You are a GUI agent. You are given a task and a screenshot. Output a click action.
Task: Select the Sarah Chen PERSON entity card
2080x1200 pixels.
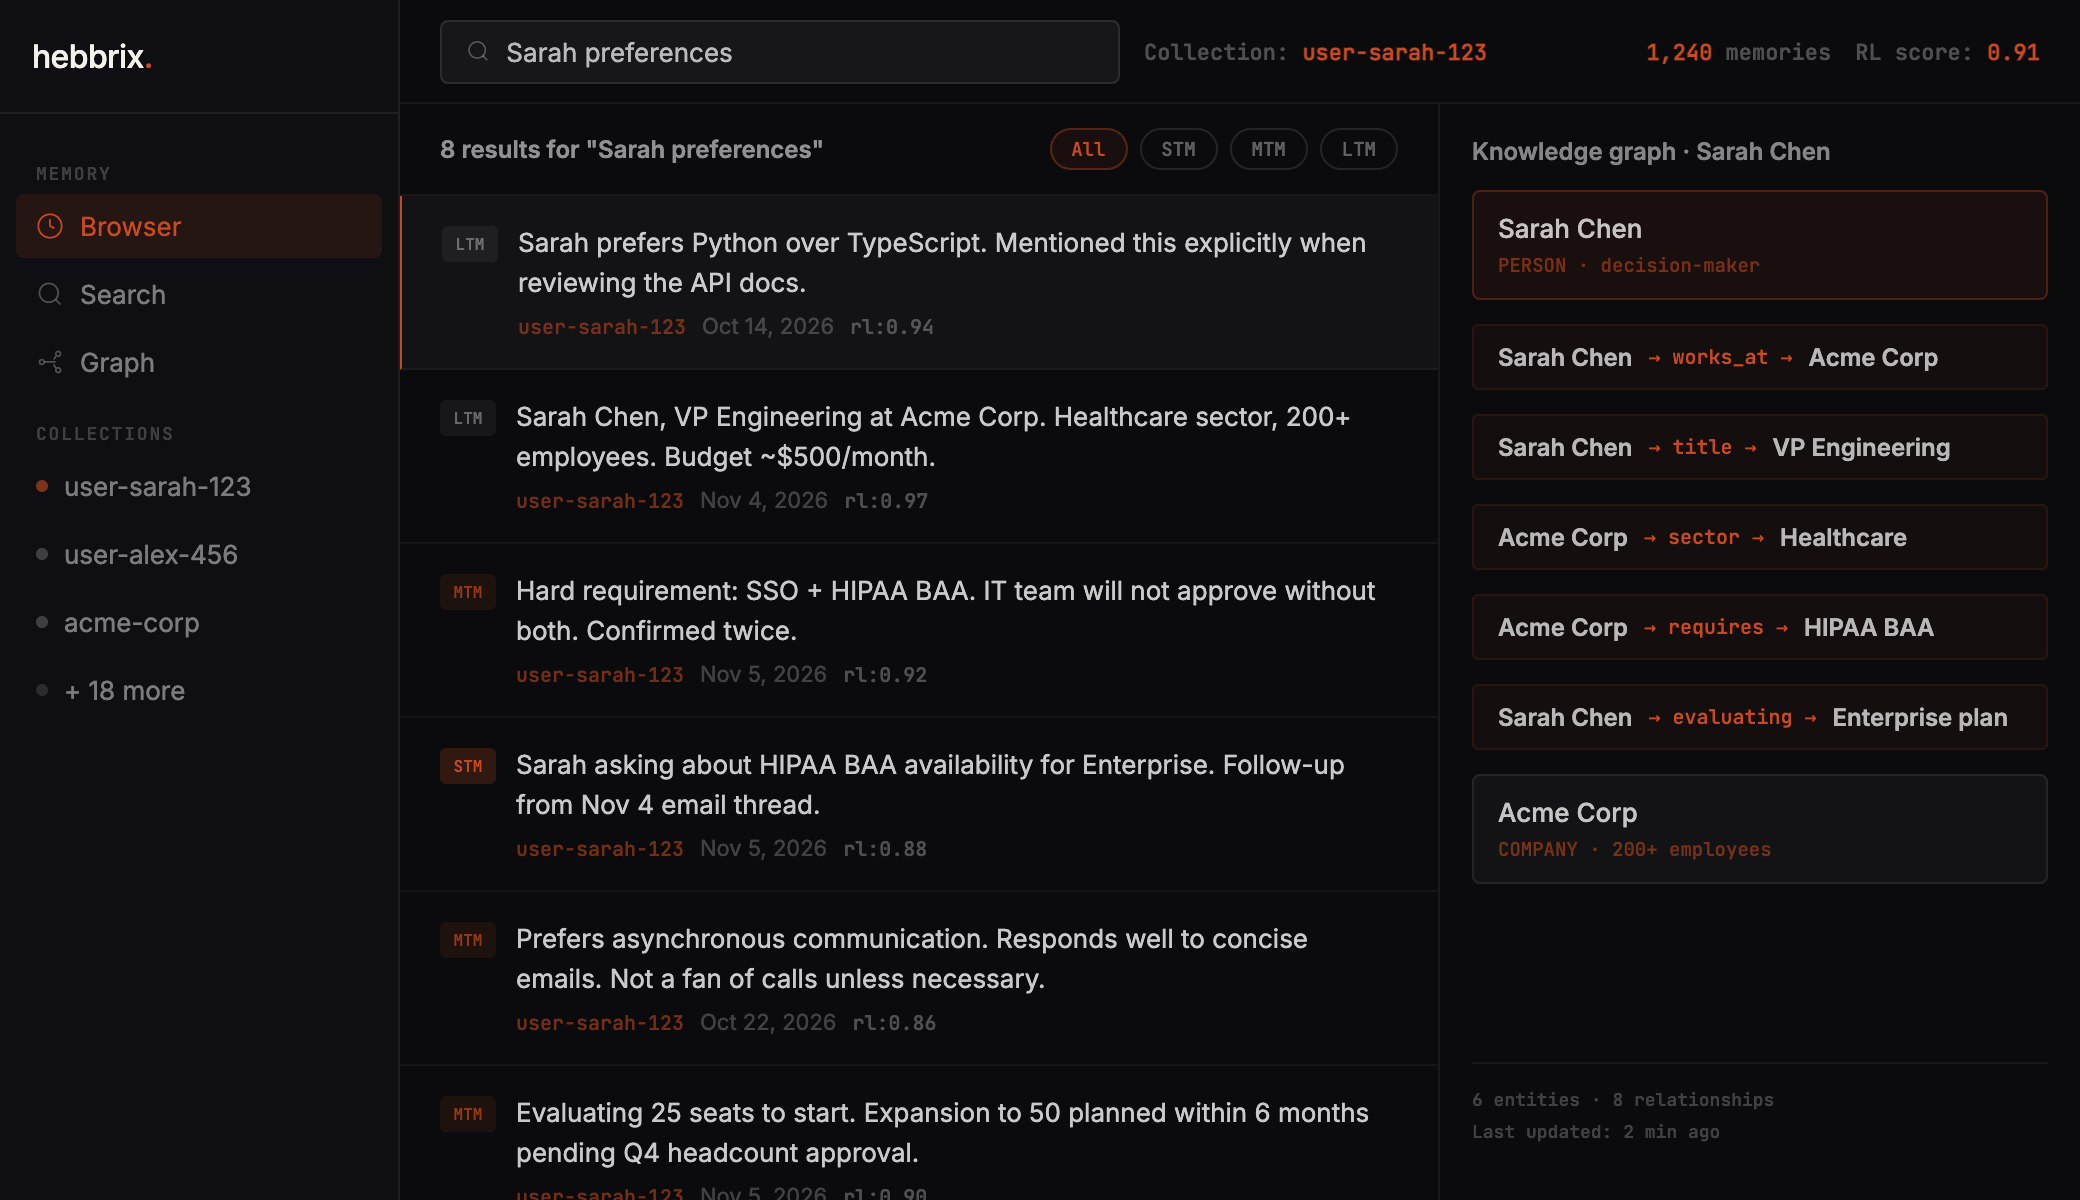point(1759,245)
